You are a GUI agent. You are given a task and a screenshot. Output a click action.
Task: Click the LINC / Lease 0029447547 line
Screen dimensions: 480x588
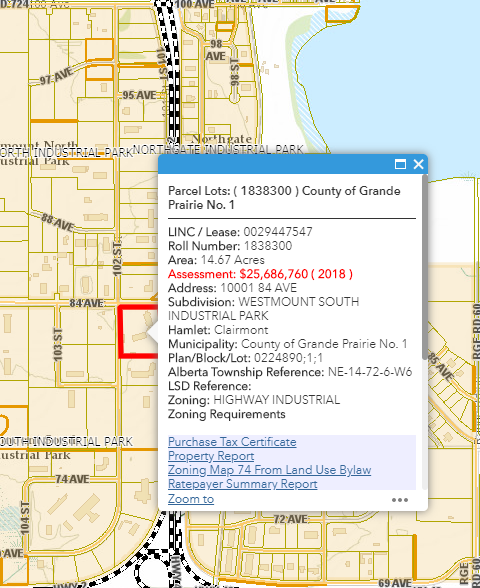click(240, 232)
